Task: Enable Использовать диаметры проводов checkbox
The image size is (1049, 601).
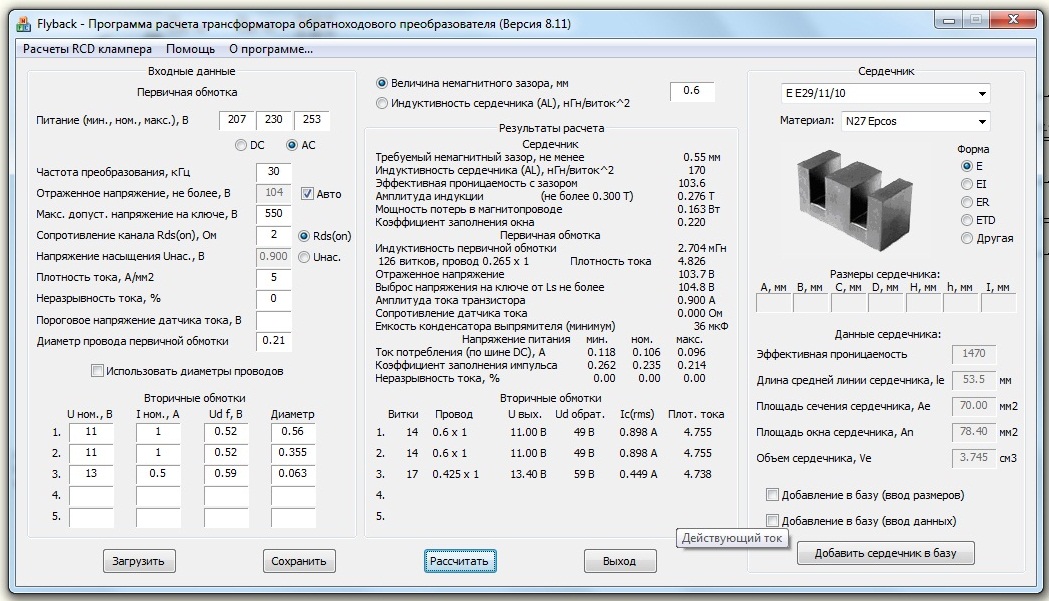Action: [x=98, y=371]
